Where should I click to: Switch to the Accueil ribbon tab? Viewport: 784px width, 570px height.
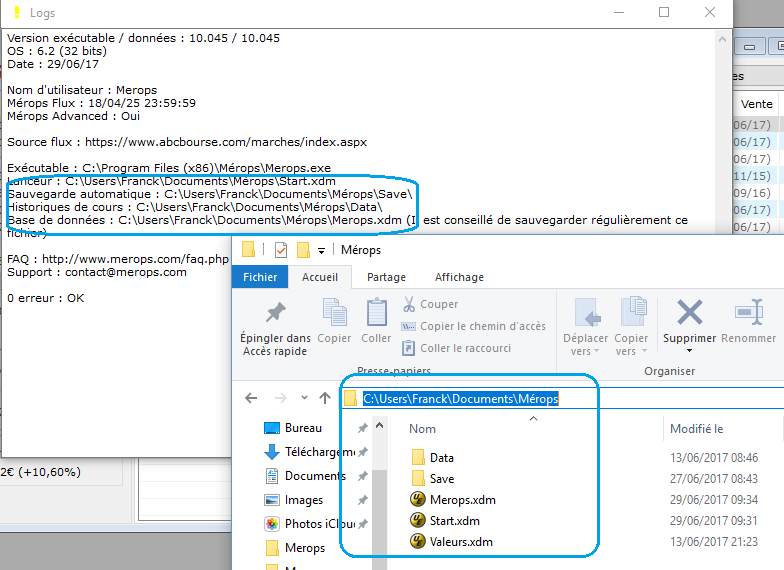click(320, 277)
